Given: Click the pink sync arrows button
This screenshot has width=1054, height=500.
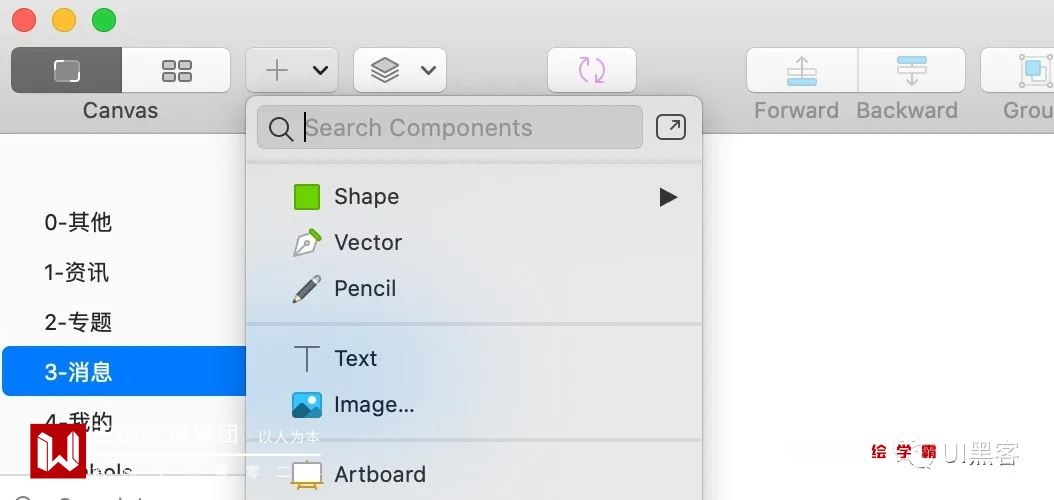Looking at the screenshot, I should click(x=592, y=70).
